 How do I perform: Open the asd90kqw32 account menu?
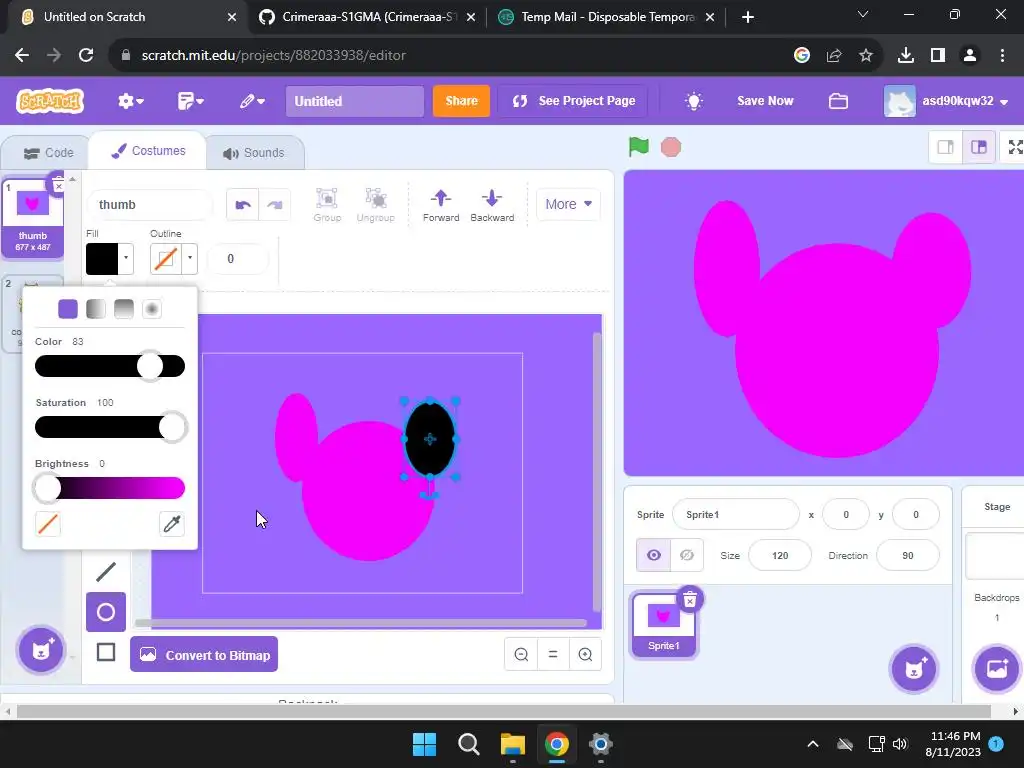coord(946,101)
